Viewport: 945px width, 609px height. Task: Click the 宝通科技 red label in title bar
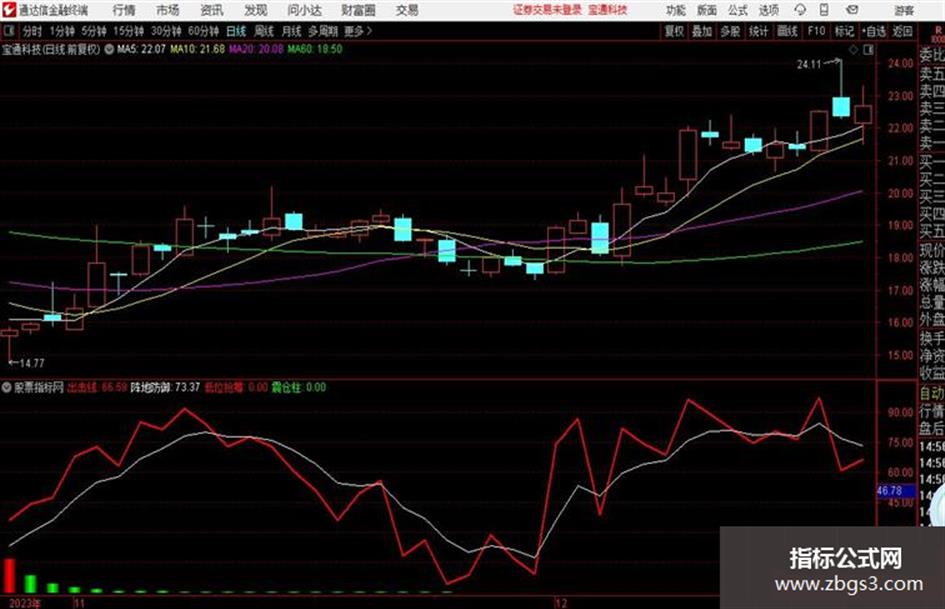click(608, 10)
